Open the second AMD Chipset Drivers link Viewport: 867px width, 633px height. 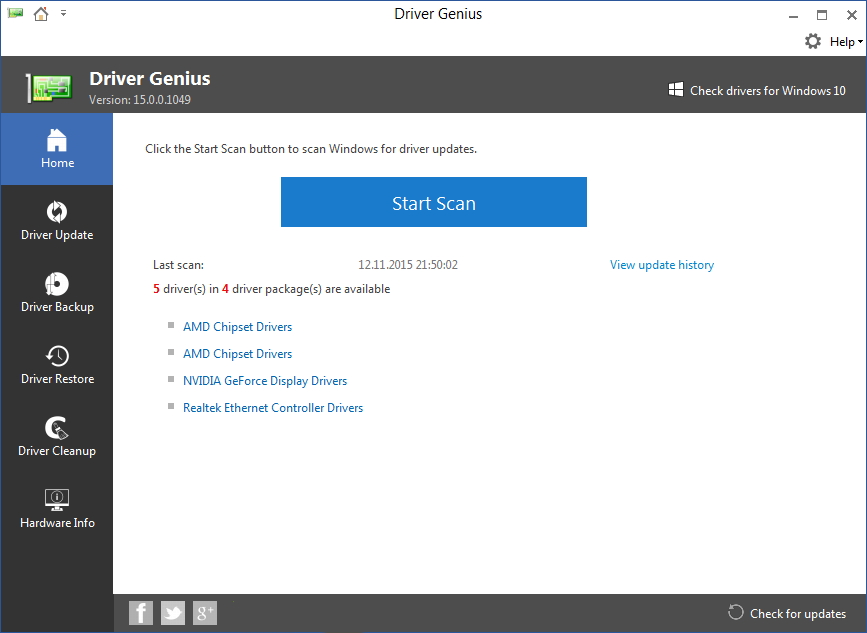(x=237, y=354)
